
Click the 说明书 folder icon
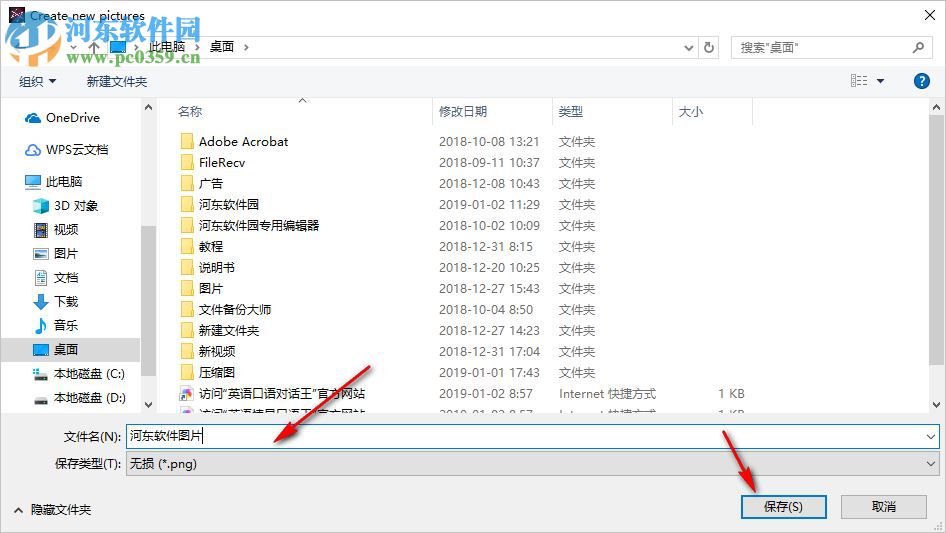coord(187,267)
